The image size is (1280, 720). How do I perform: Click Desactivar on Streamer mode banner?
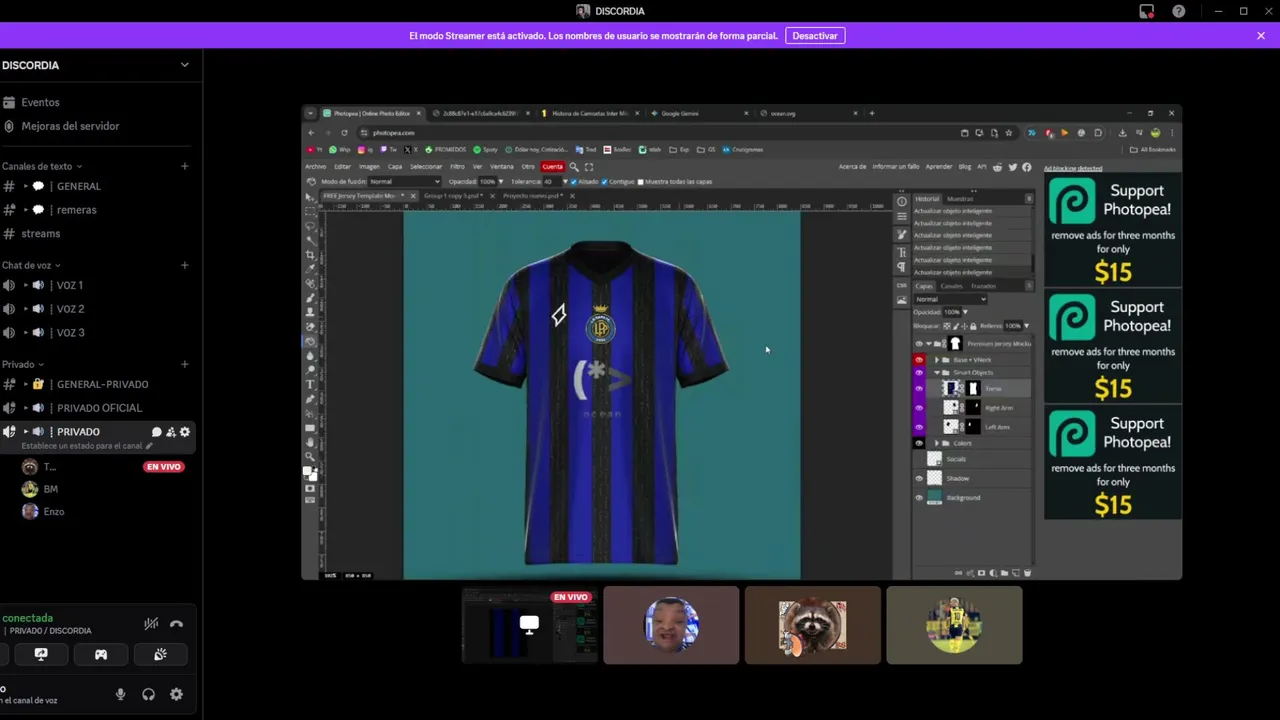(x=815, y=36)
